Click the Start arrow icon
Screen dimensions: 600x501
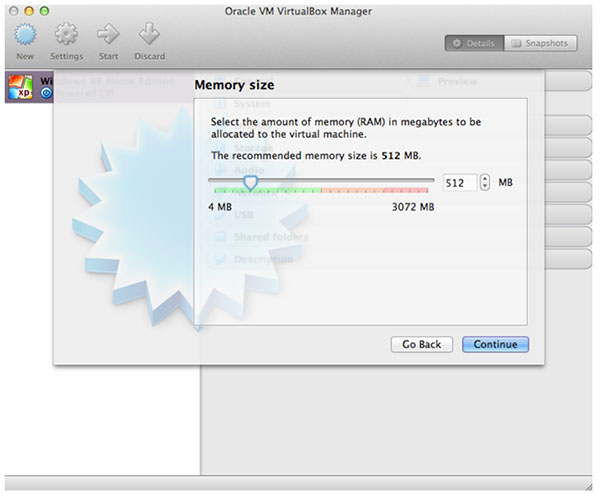(108, 34)
